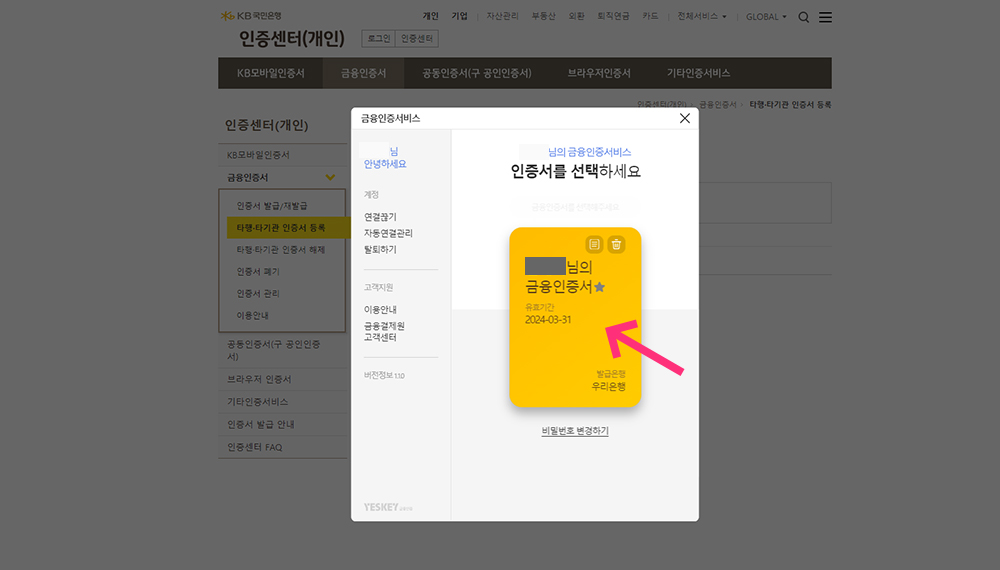Select 타행·타기관 인증서 해제 sidebar item
Viewport: 1000px width, 570px height.
pos(281,249)
